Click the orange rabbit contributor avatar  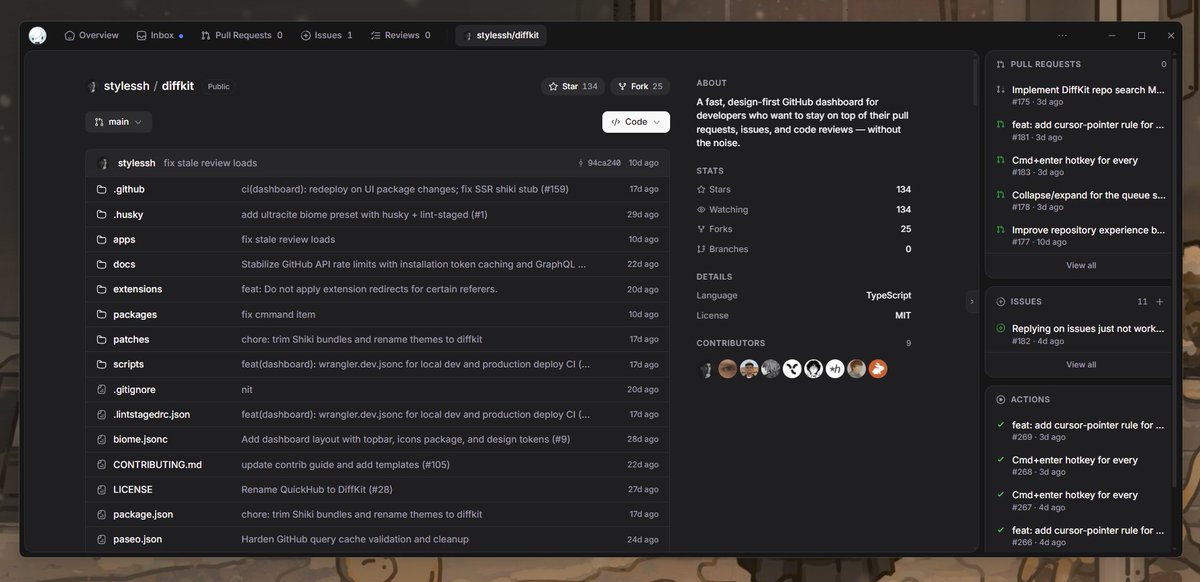pos(878,369)
